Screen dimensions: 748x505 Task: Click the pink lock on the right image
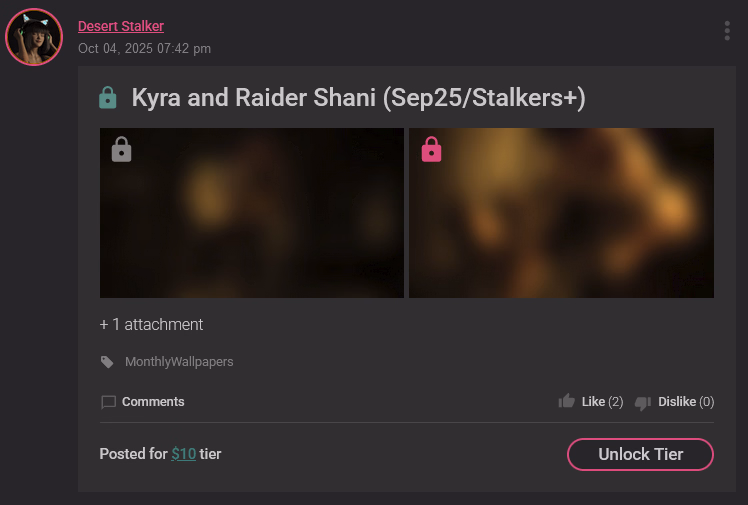(431, 150)
